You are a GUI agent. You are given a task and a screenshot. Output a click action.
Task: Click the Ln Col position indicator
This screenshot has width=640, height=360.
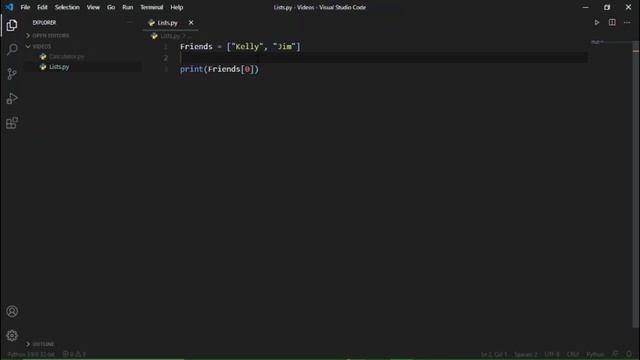(x=493, y=354)
